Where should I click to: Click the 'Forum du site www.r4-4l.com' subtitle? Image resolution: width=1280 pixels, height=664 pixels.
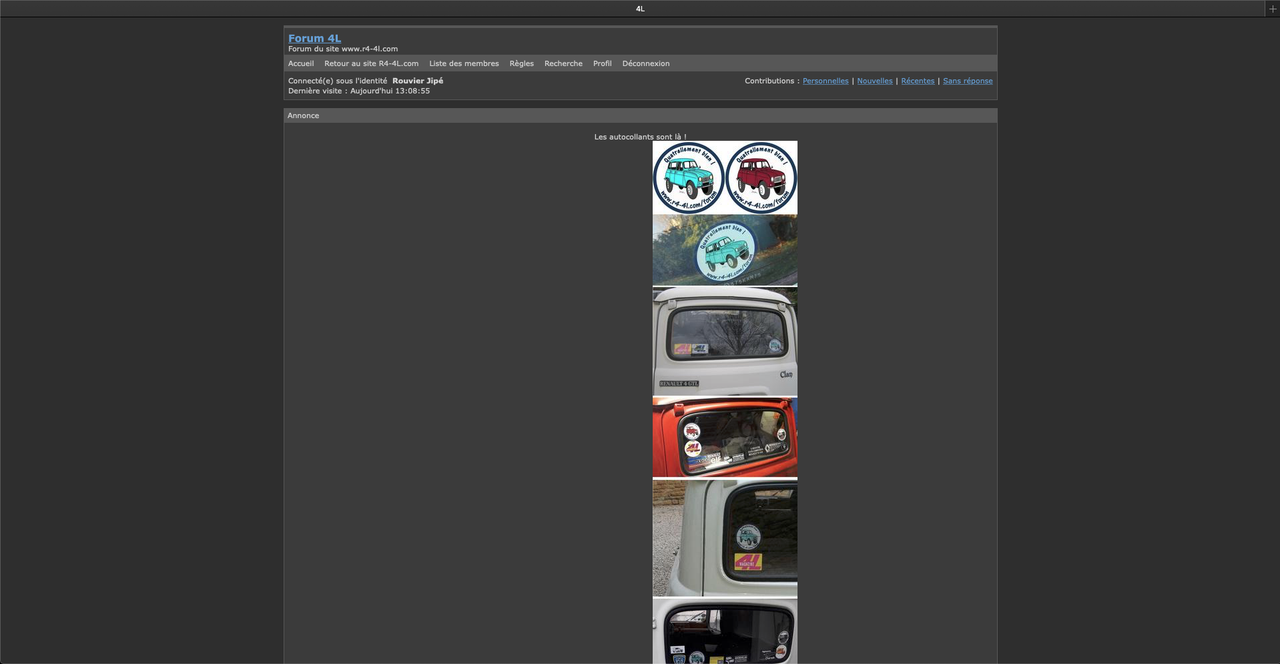click(343, 49)
